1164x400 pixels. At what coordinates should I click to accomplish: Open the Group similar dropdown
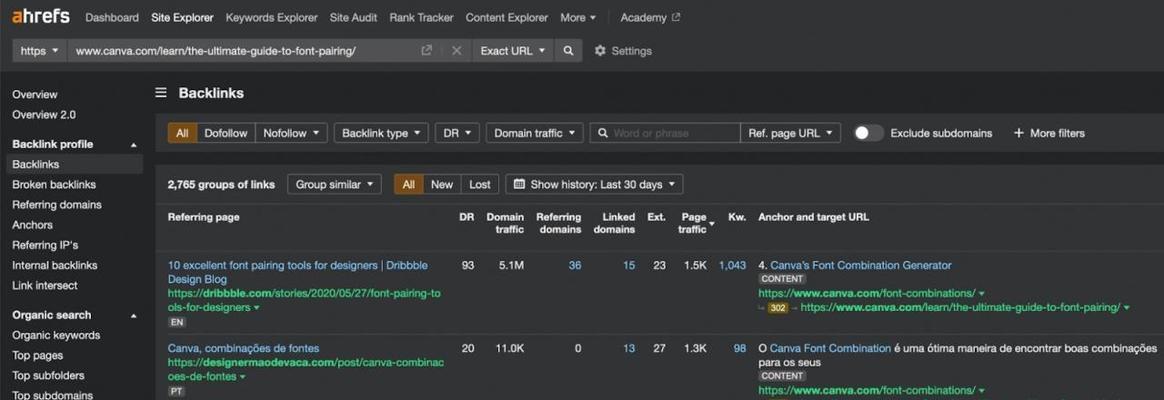pyautogui.click(x=334, y=184)
